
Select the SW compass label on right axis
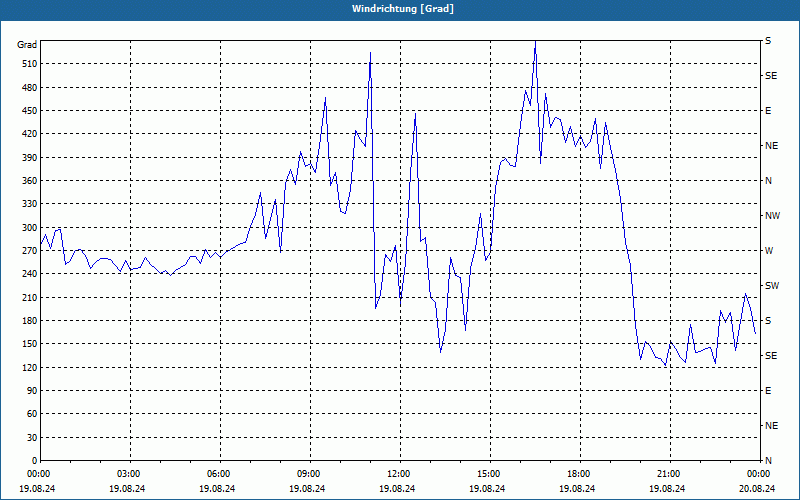point(772,286)
